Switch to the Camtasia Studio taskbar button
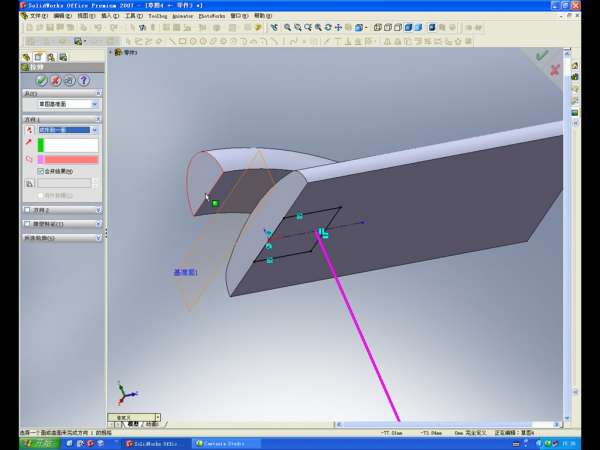This screenshot has width=600, height=450. tap(226, 443)
